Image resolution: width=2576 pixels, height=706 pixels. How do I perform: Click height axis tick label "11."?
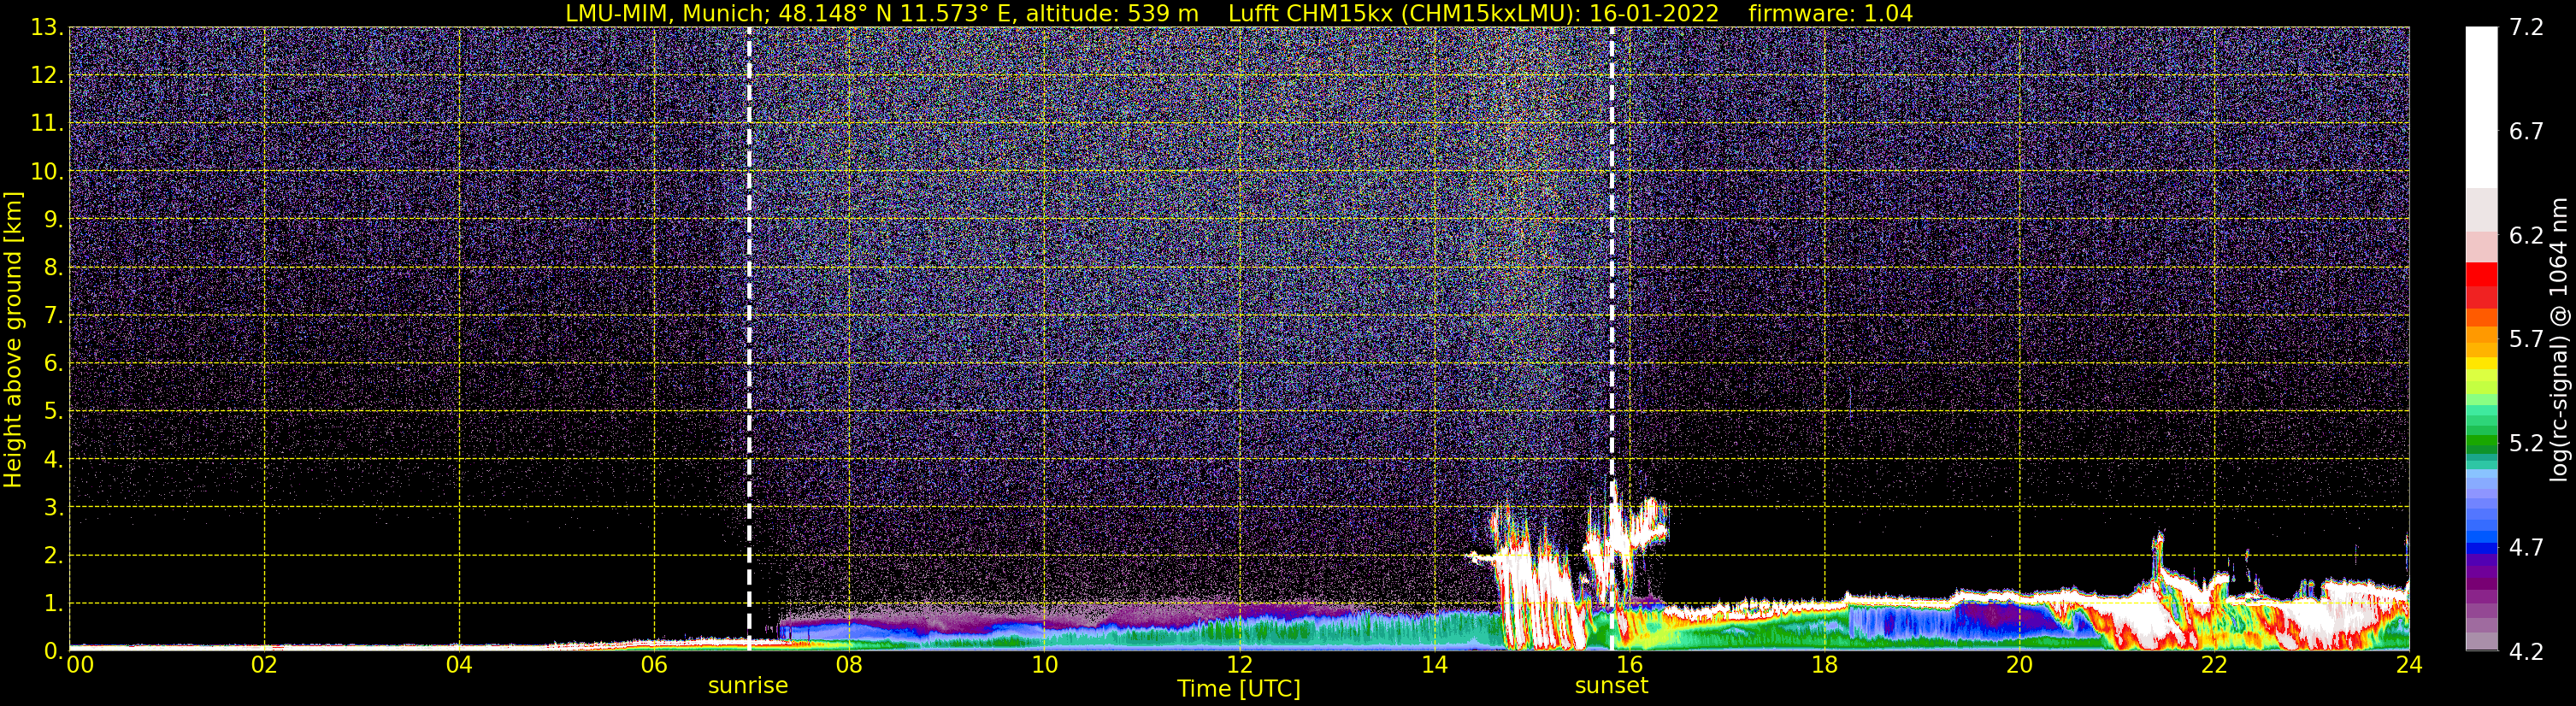46,123
